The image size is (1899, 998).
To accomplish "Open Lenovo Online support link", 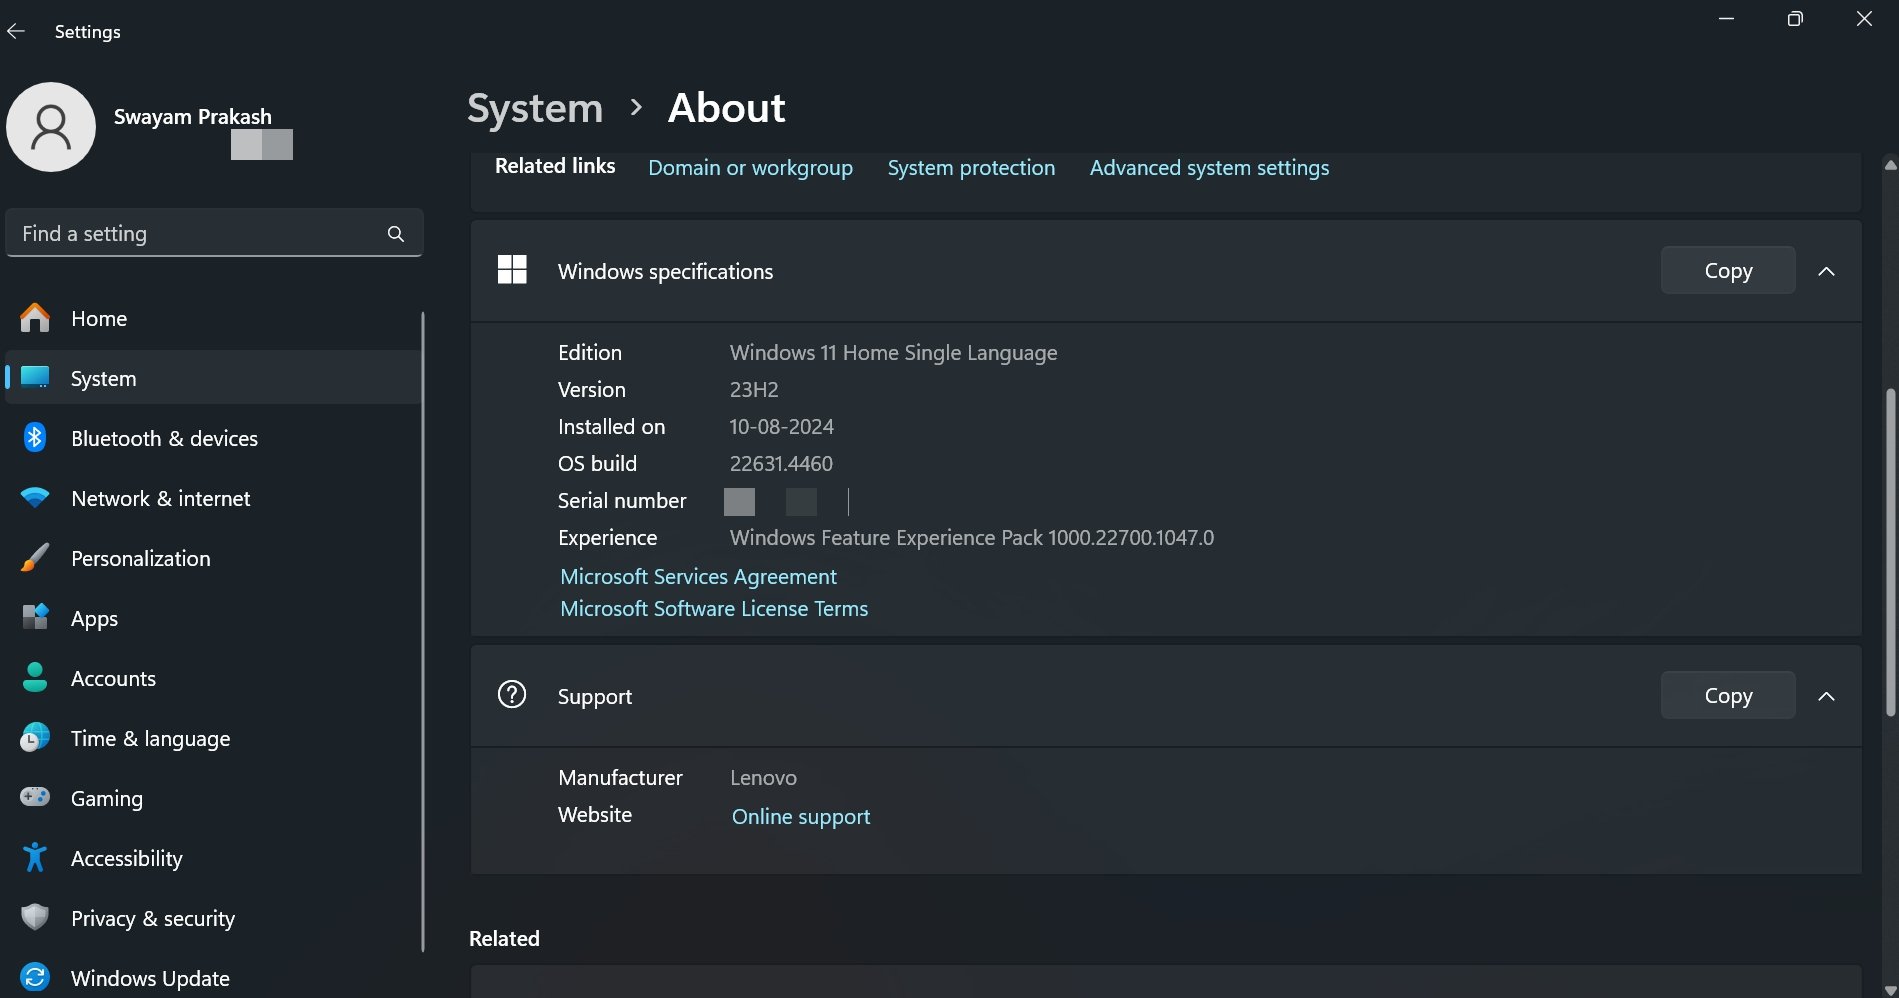I will pos(801,817).
